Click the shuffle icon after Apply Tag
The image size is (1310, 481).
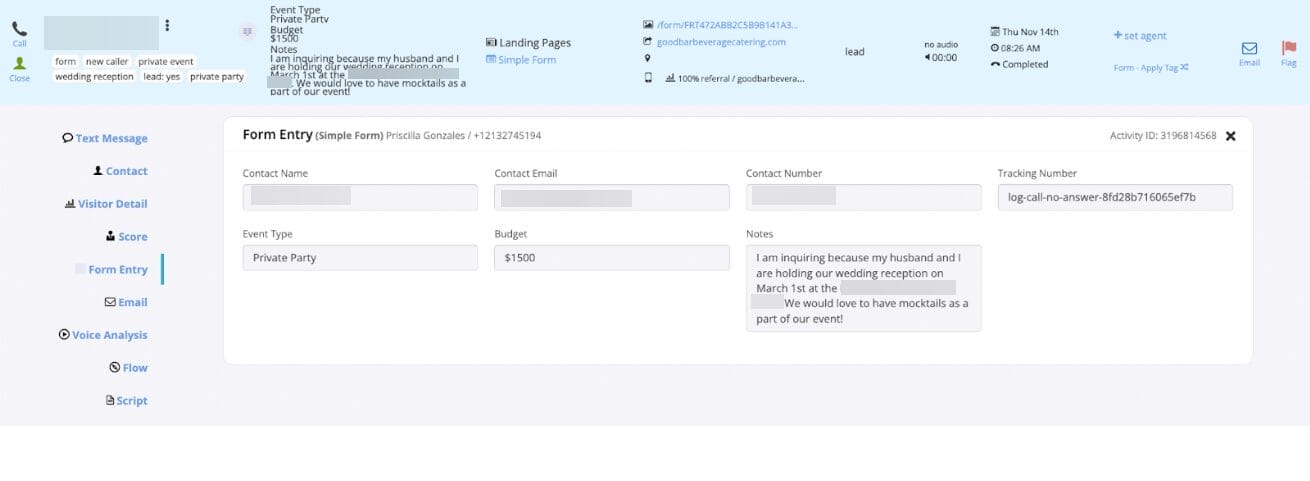pos(1184,68)
